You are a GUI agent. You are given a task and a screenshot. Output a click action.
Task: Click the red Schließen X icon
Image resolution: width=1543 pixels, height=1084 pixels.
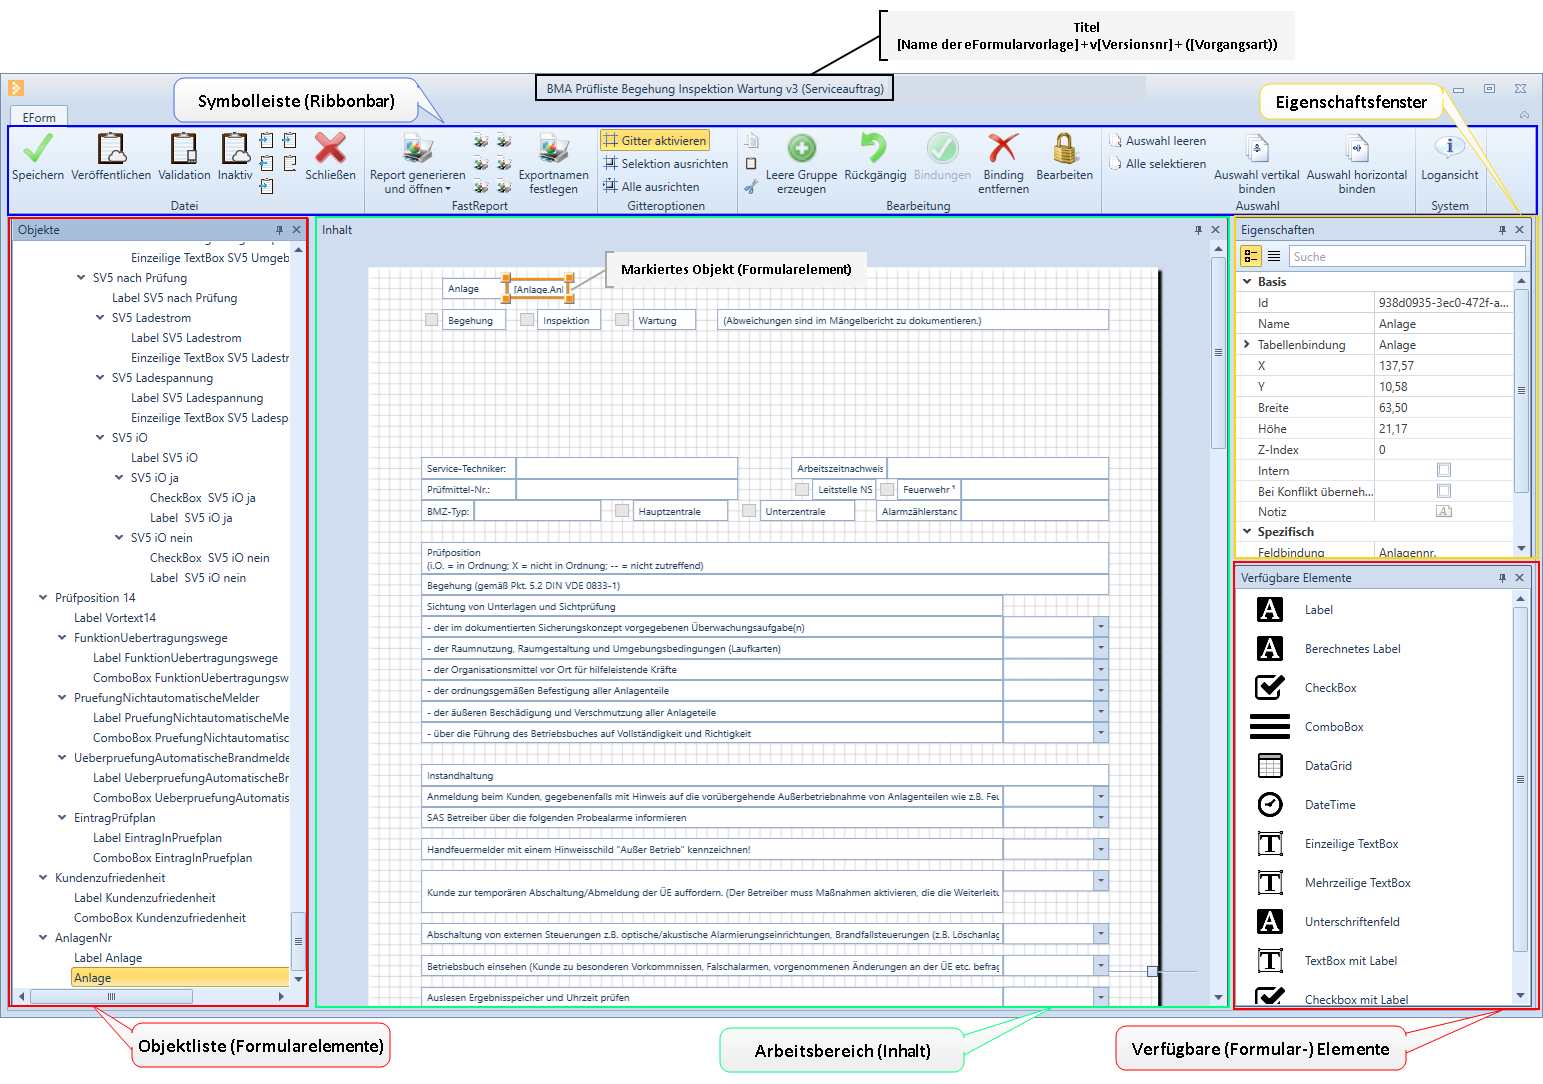tap(330, 149)
